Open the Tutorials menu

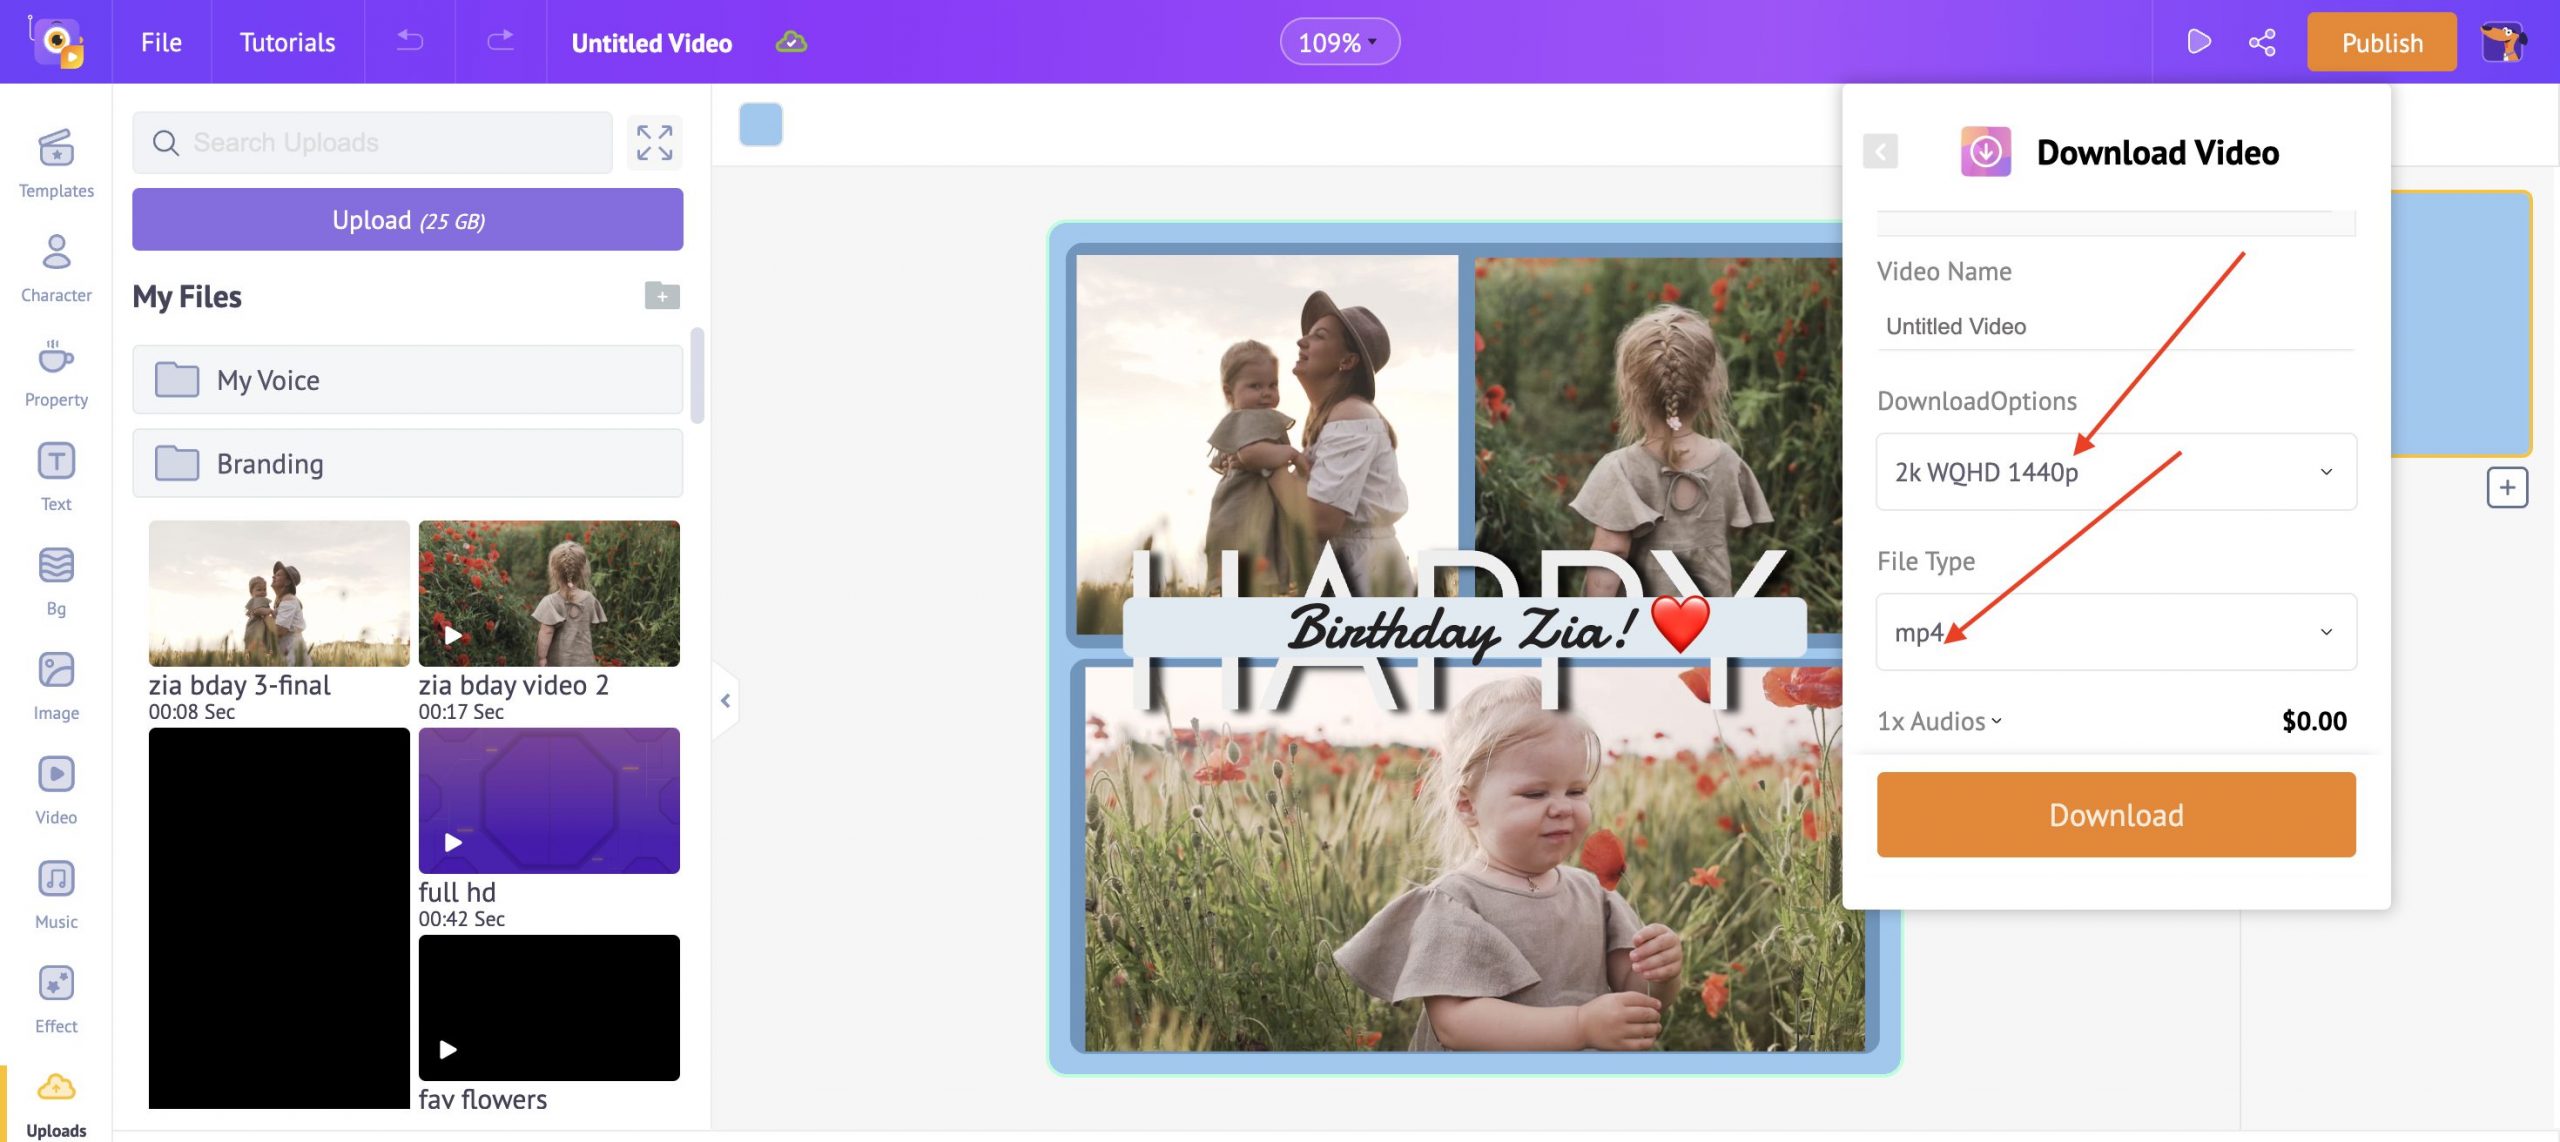286,41
